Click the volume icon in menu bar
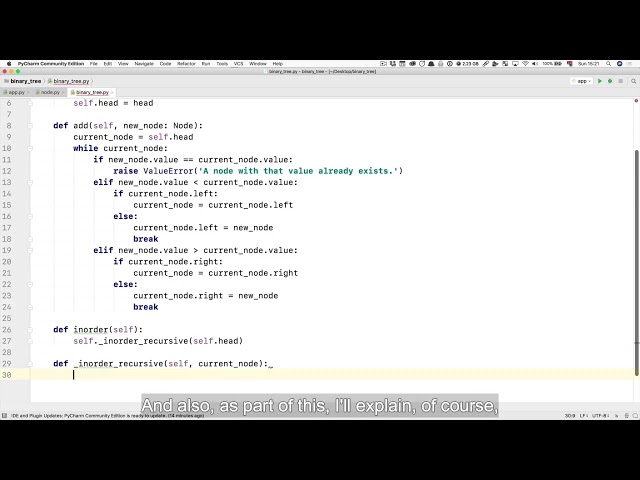This screenshot has width=640, height=480. pyautogui.click(x=535, y=64)
